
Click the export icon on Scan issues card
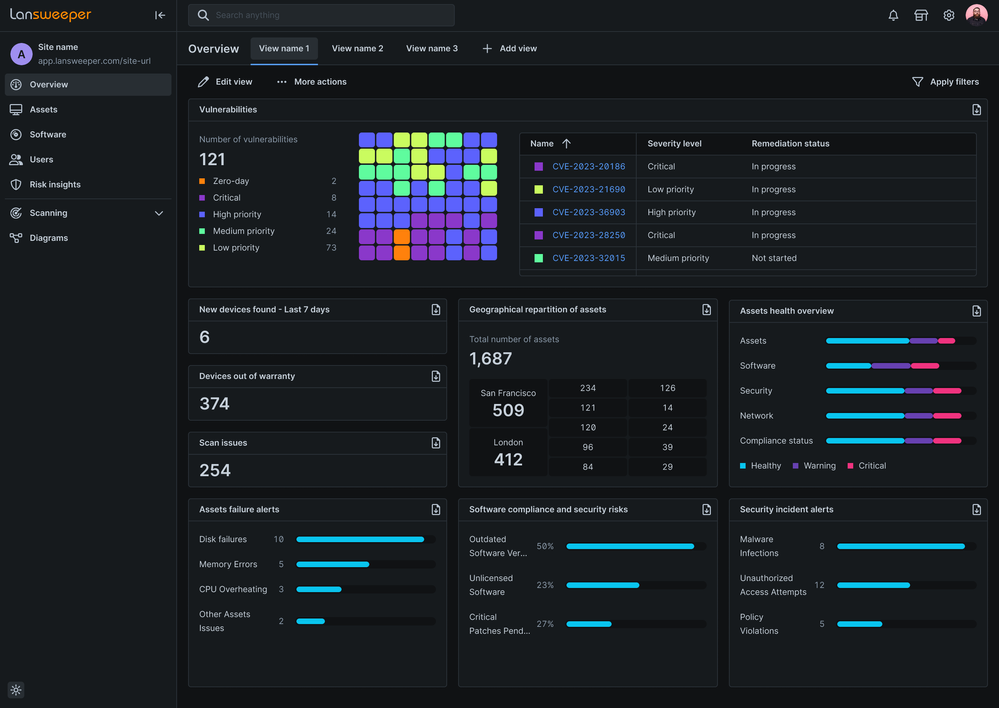(x=435, y=442)
